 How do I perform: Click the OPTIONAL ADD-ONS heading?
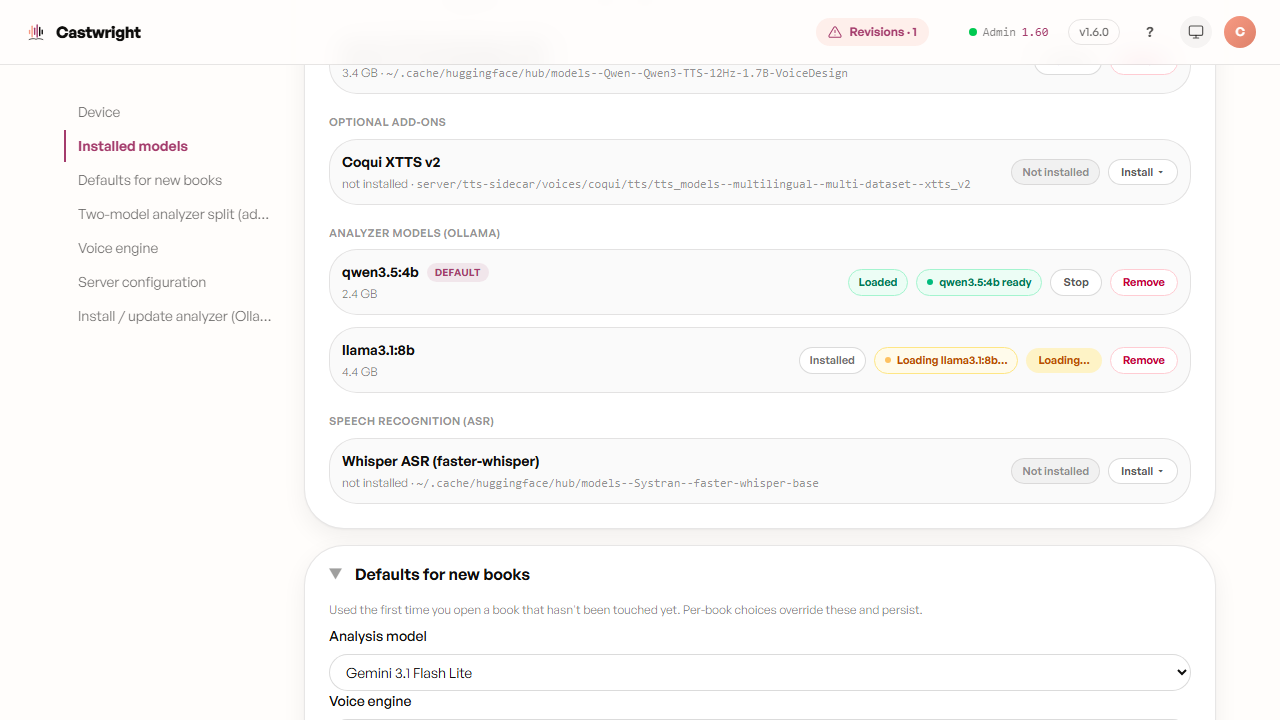tap(387, 122)
